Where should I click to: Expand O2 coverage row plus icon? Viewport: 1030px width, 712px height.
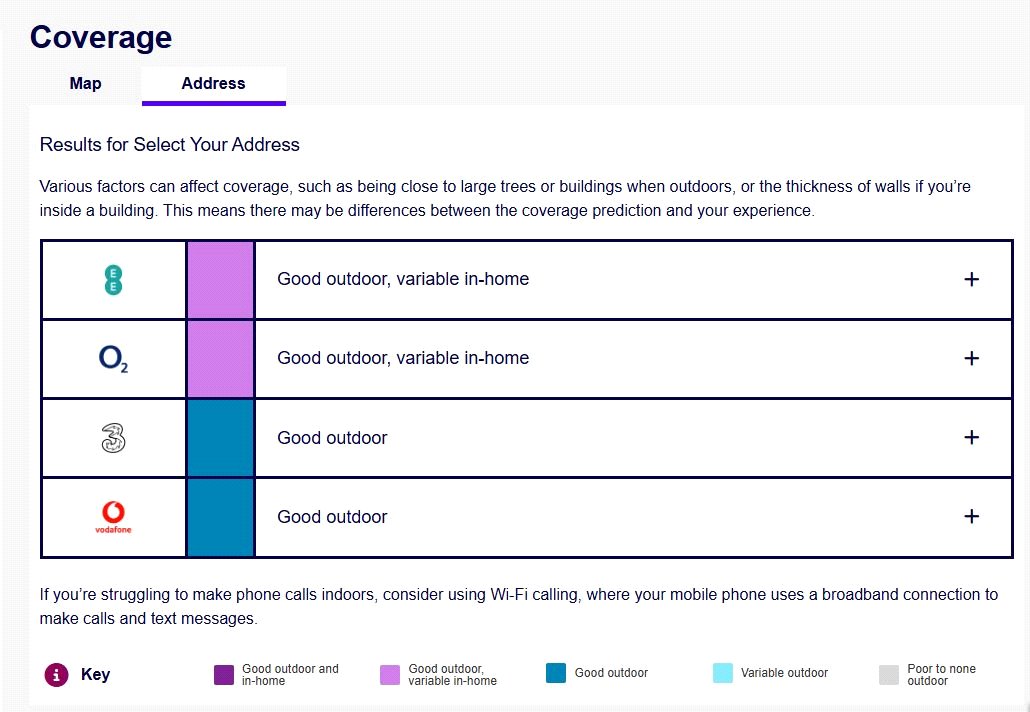pyautogui.click(x=971, y=358)
